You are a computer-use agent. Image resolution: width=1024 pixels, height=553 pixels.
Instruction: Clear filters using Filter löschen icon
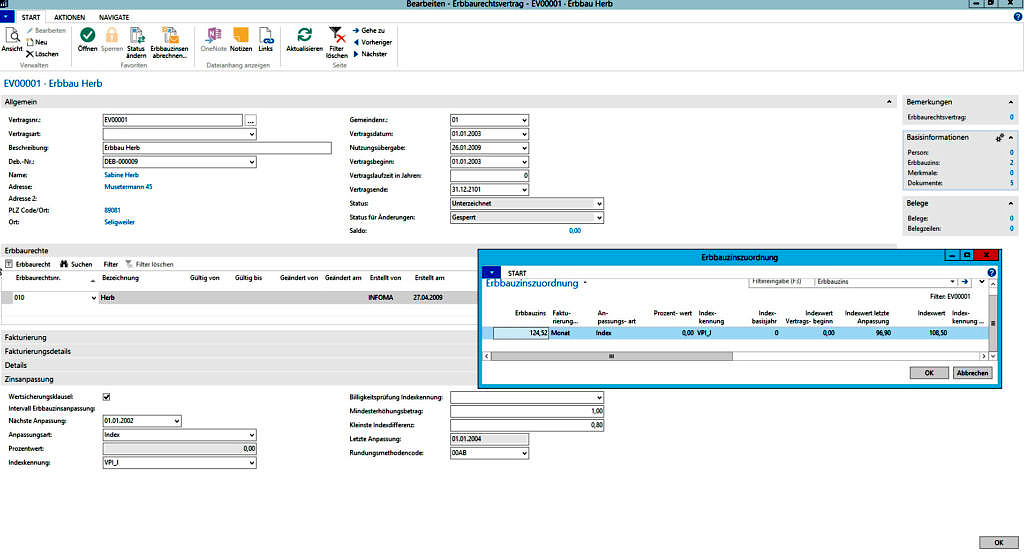[337, 36]
